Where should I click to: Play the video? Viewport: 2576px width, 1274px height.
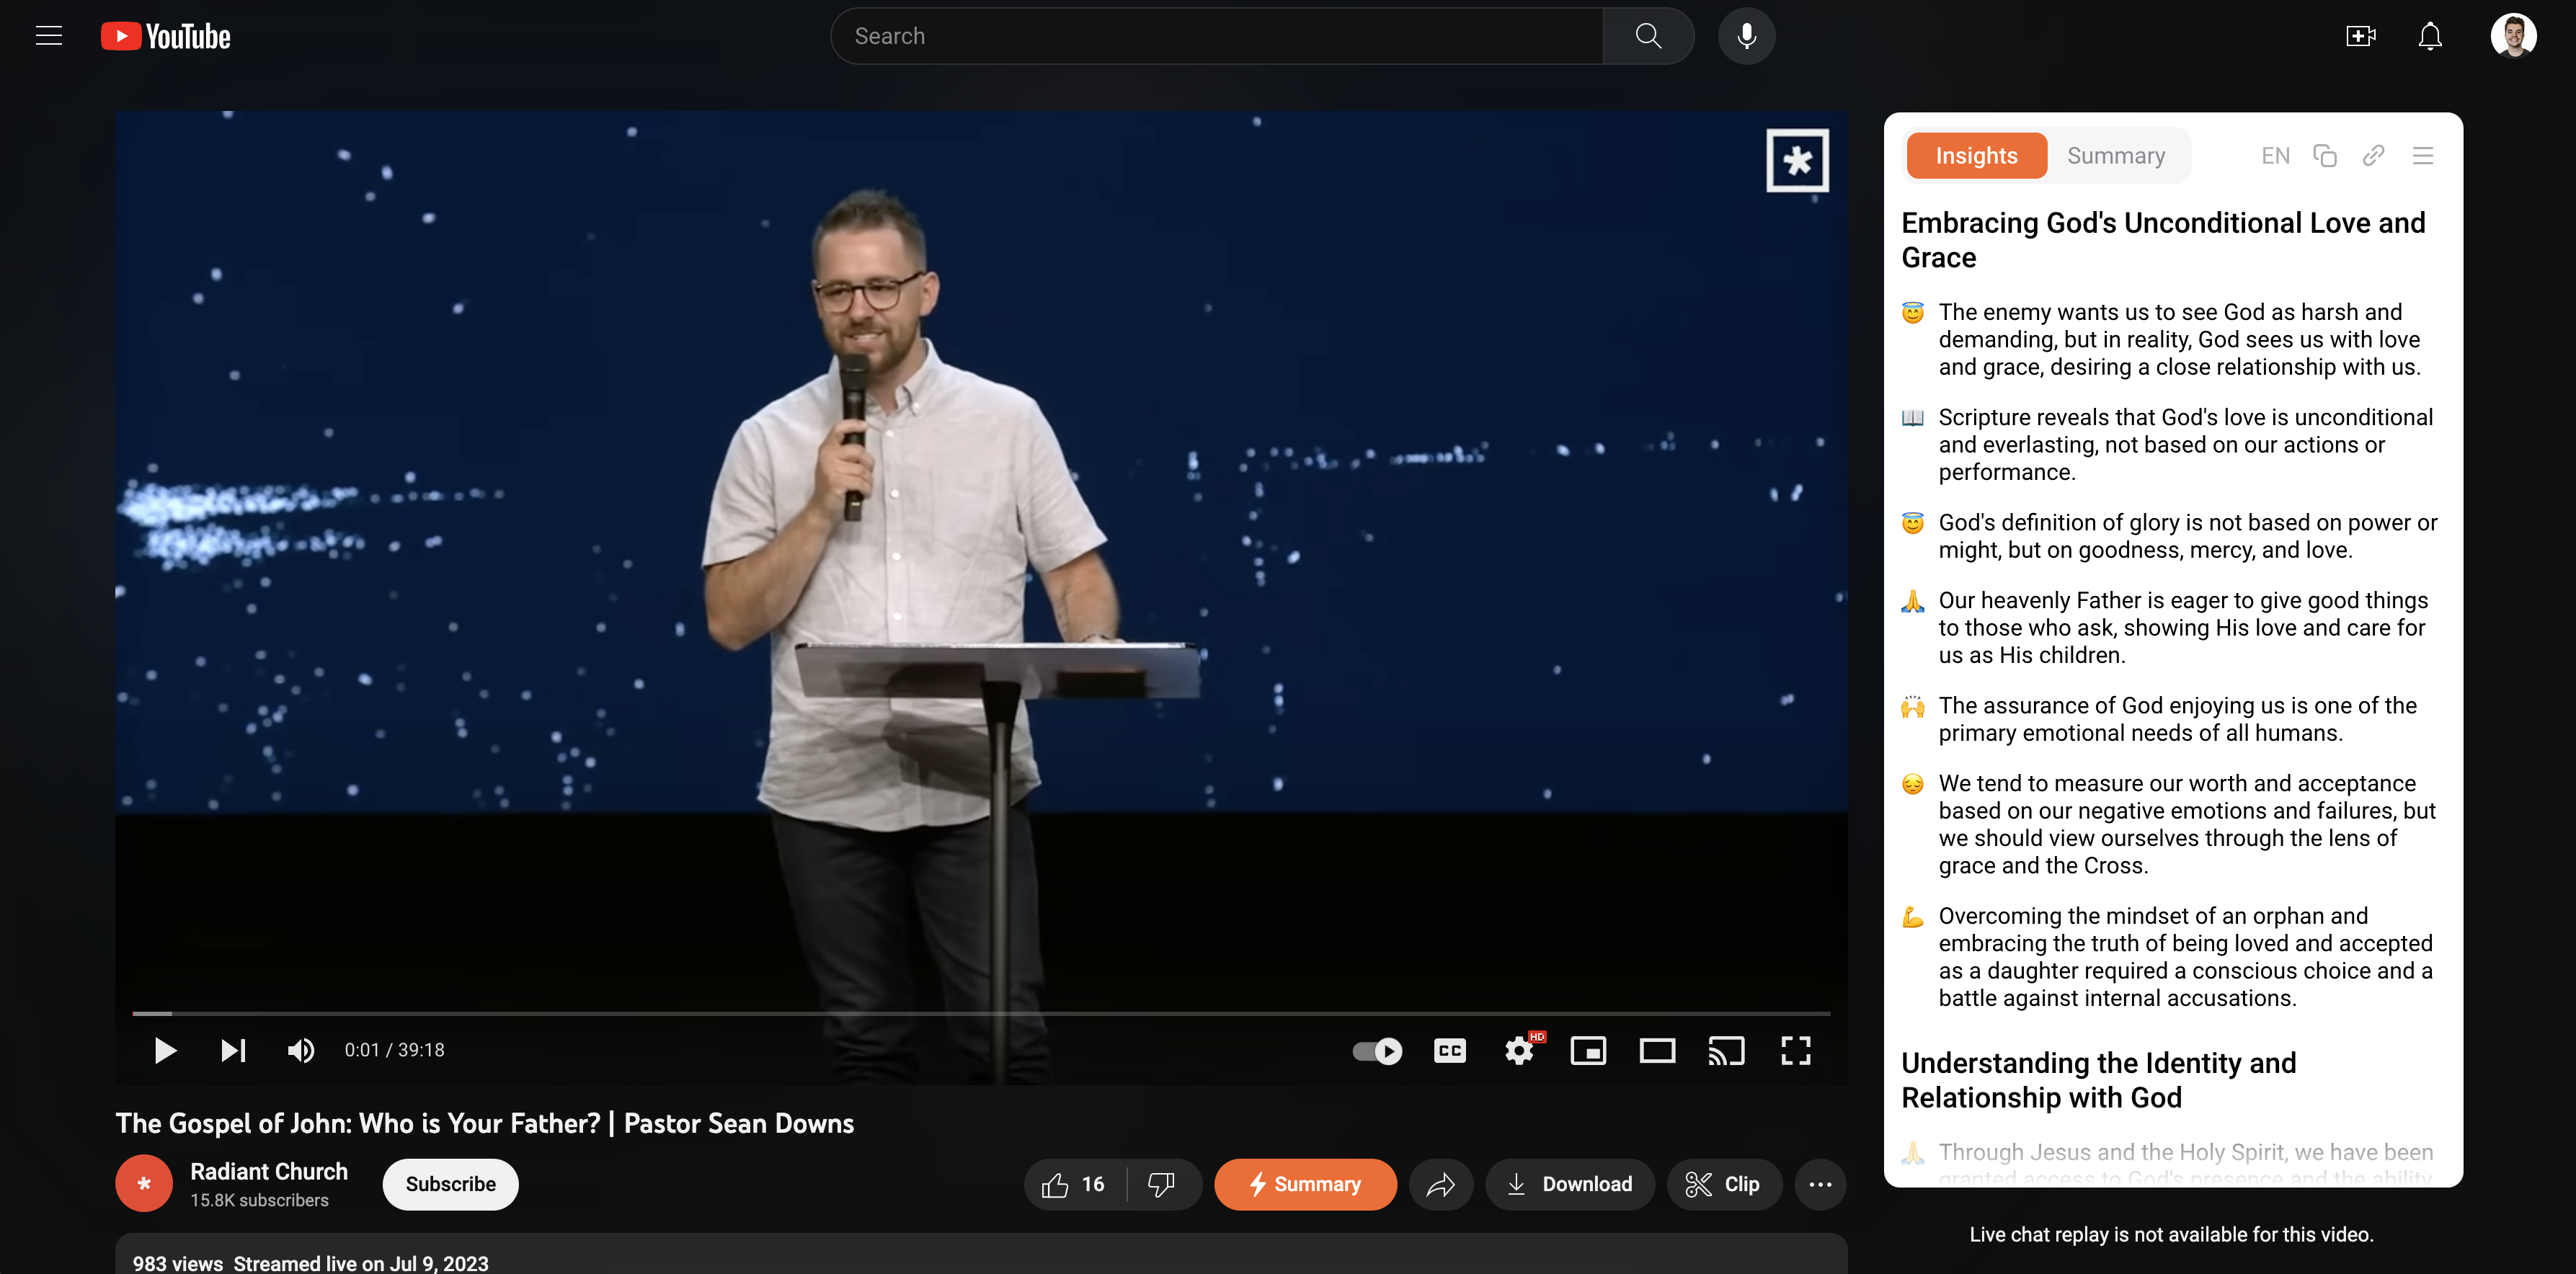tap(165, 1050)
